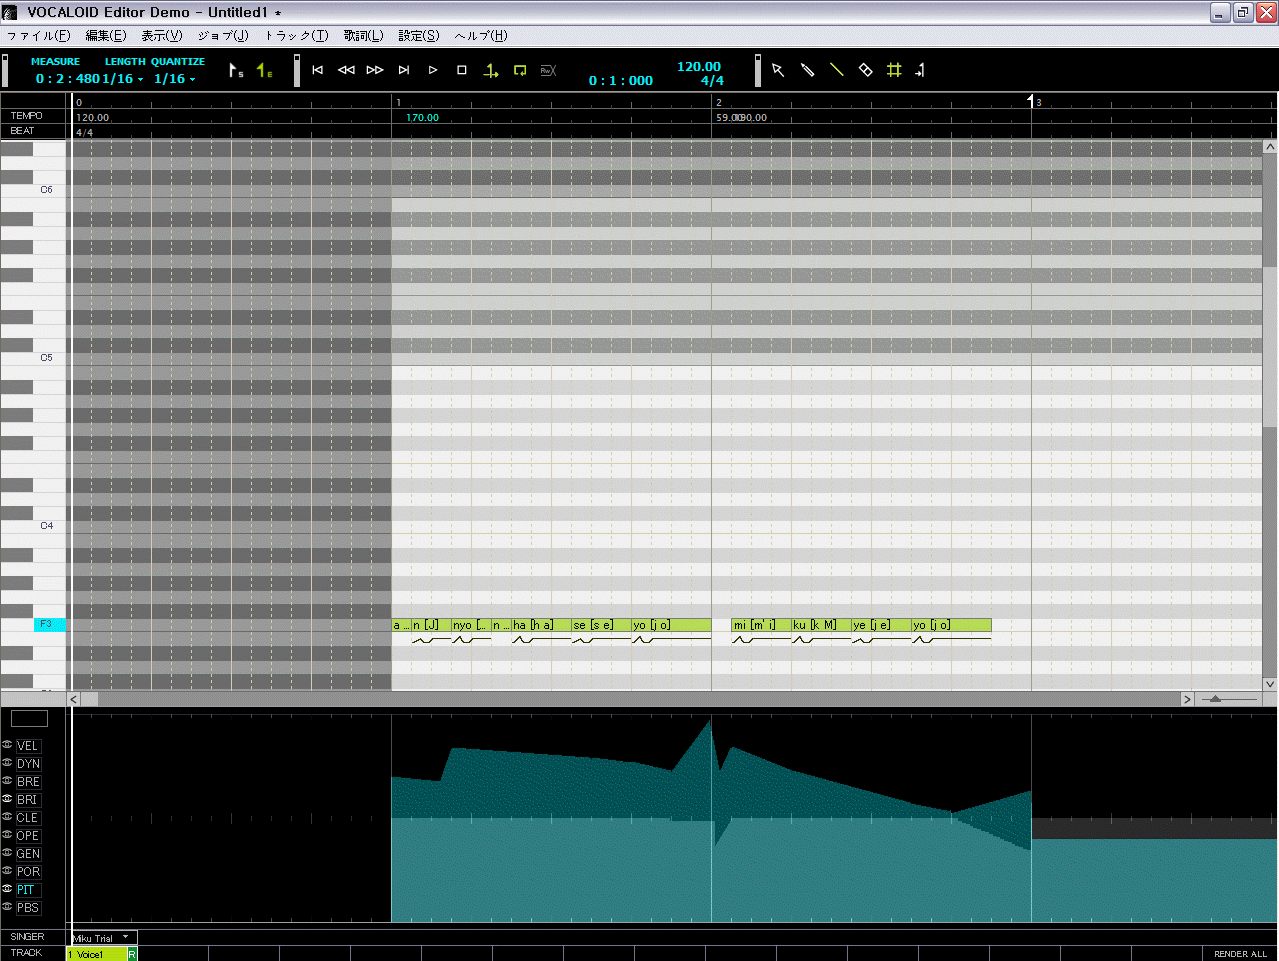
Task: Toggle the eye icon beside PIT
Action: [7, 889]
